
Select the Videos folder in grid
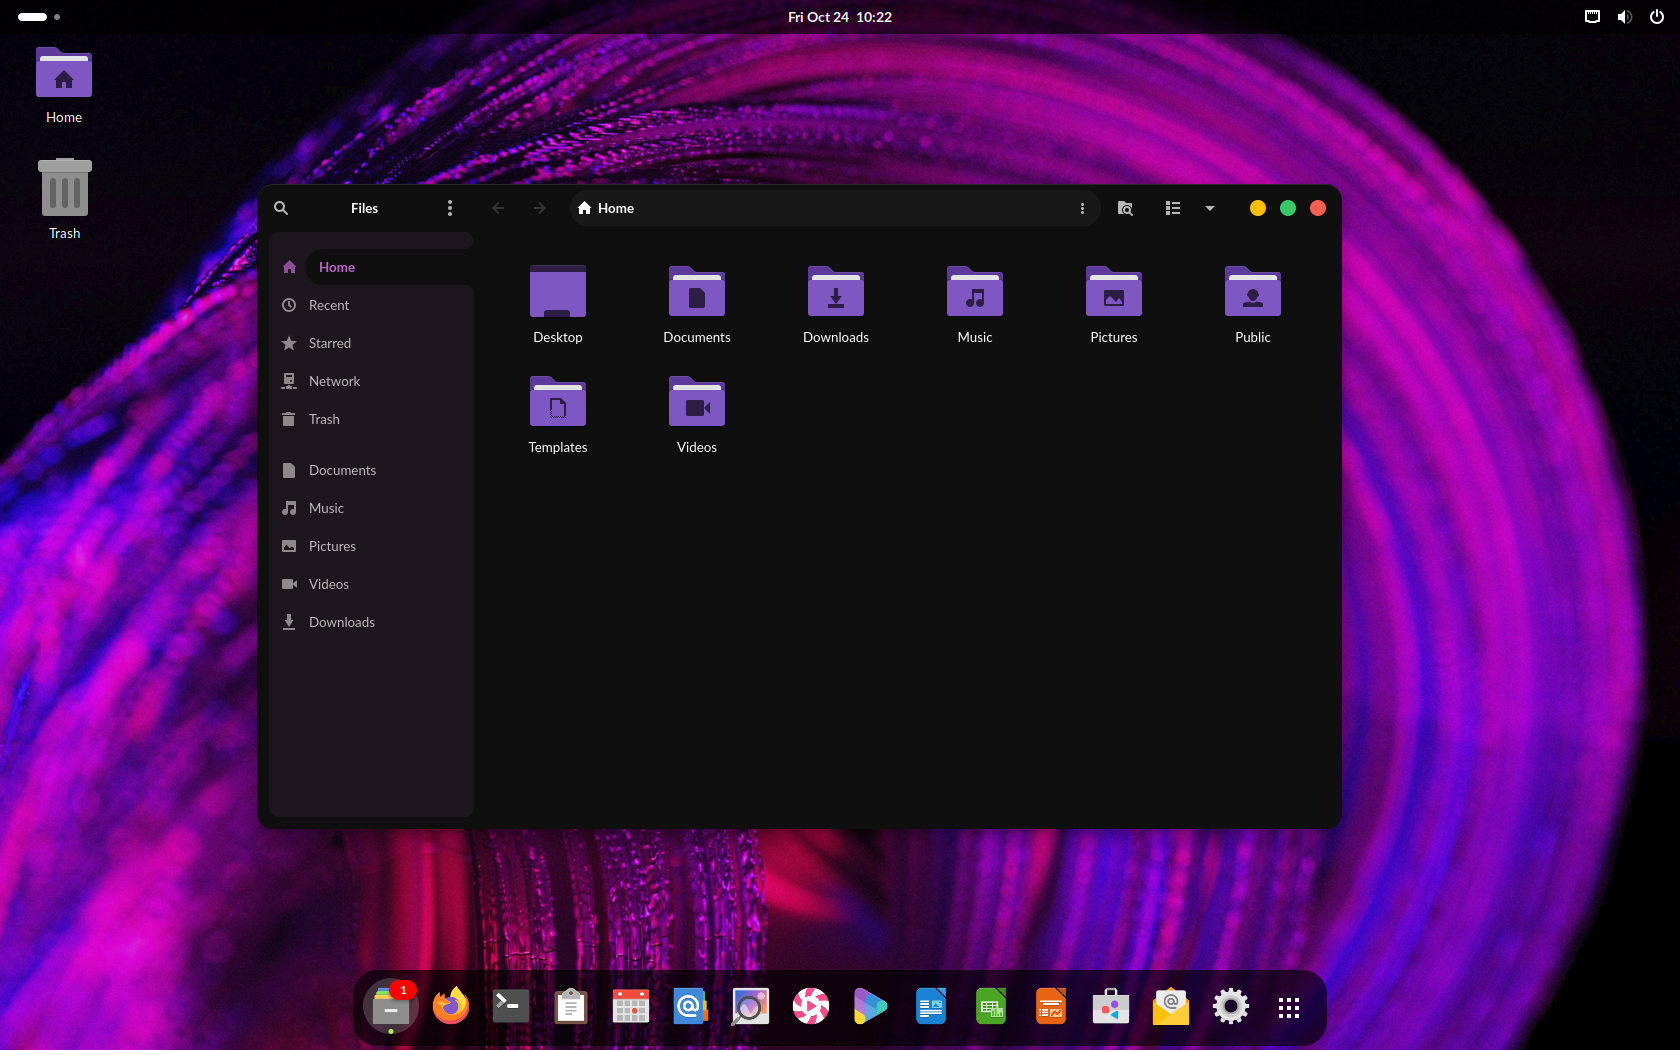[697, 403]
